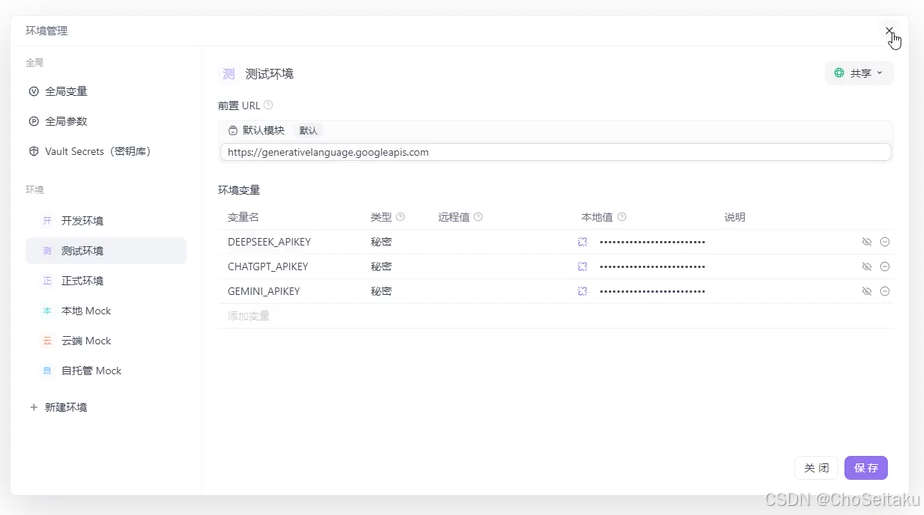Open the 共享 sharing dropdown
This screenshot has height=515, width=924.
pos(859,73)
